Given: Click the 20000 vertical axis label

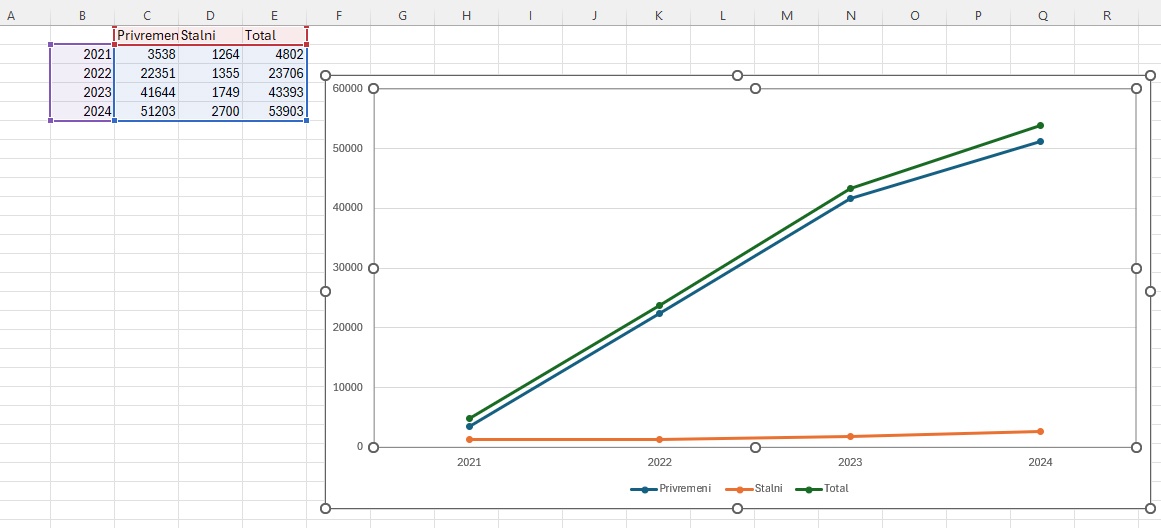Looking at the screenshot, I should point(348,327).
